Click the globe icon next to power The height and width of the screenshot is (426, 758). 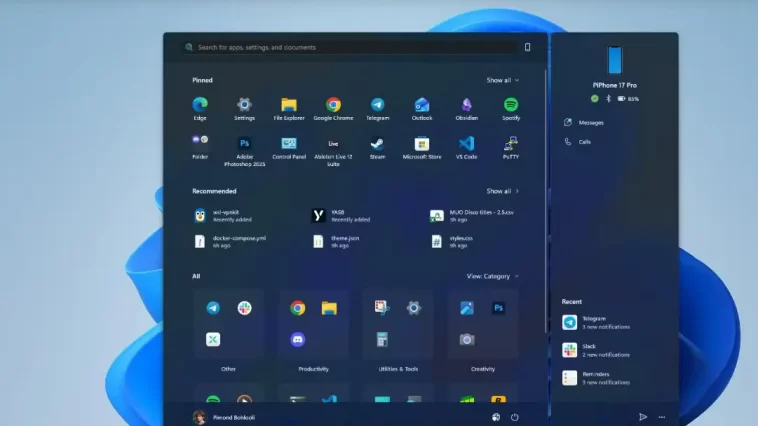pos(496,417)
